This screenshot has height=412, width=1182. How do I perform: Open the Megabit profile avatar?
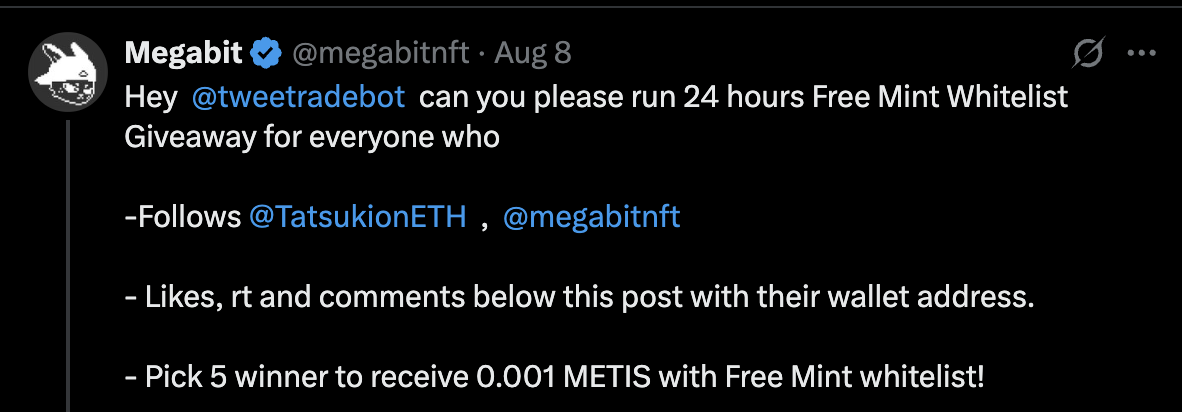[68, 72]
